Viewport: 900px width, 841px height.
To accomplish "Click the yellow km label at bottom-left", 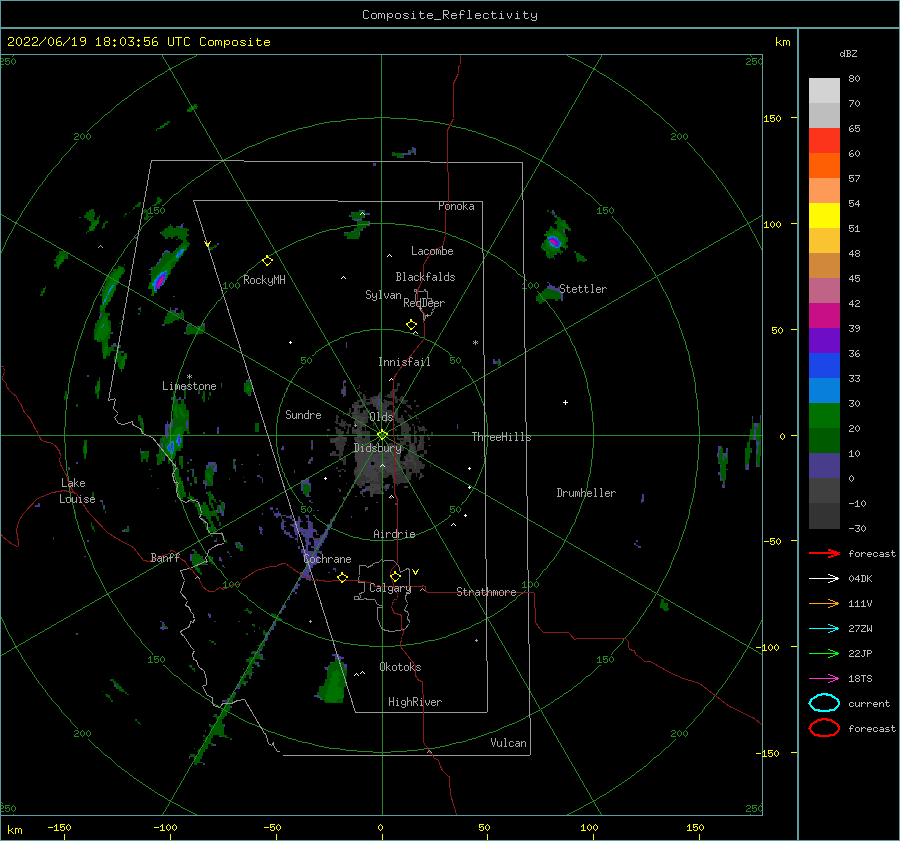I will 14,830.
